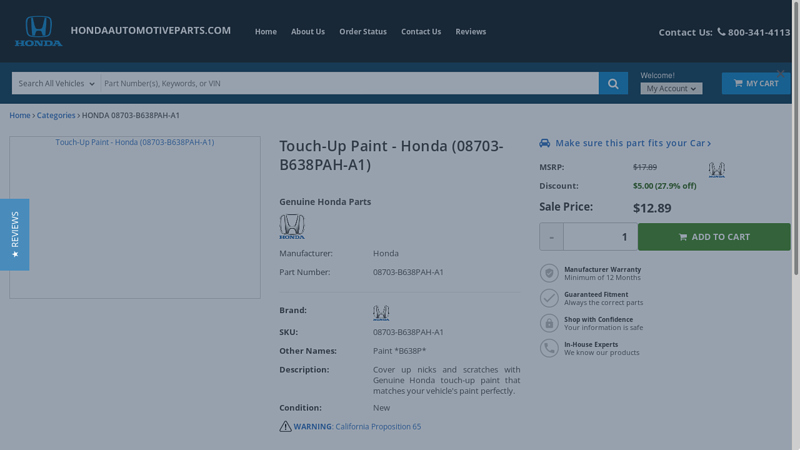Click the Honda logo under Genuine Honda Parts
Image resolution: width=800 pixels, height=450 pixels.
292,227
